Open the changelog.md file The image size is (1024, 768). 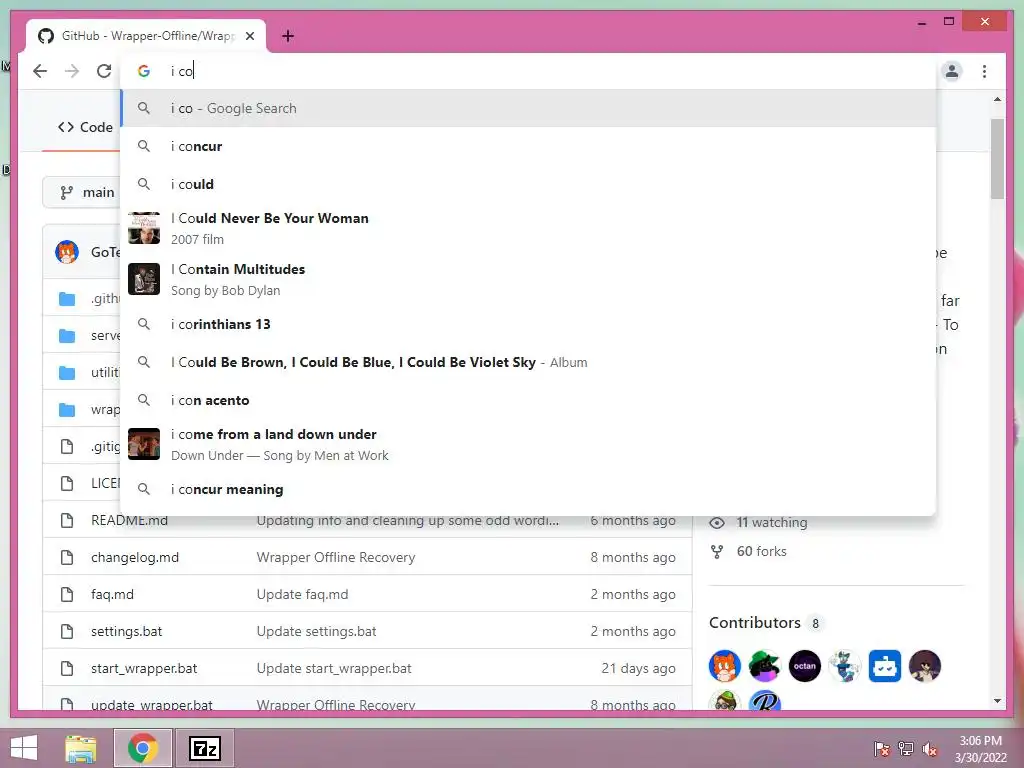click(135, 557)
